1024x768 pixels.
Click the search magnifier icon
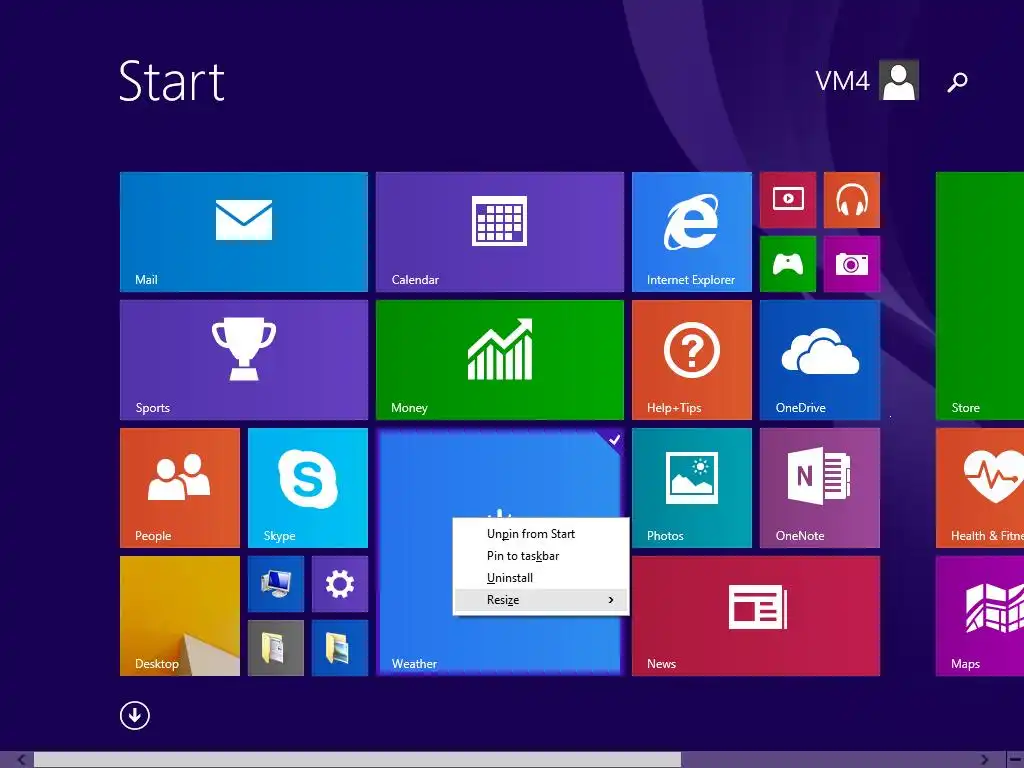point(957,82)
